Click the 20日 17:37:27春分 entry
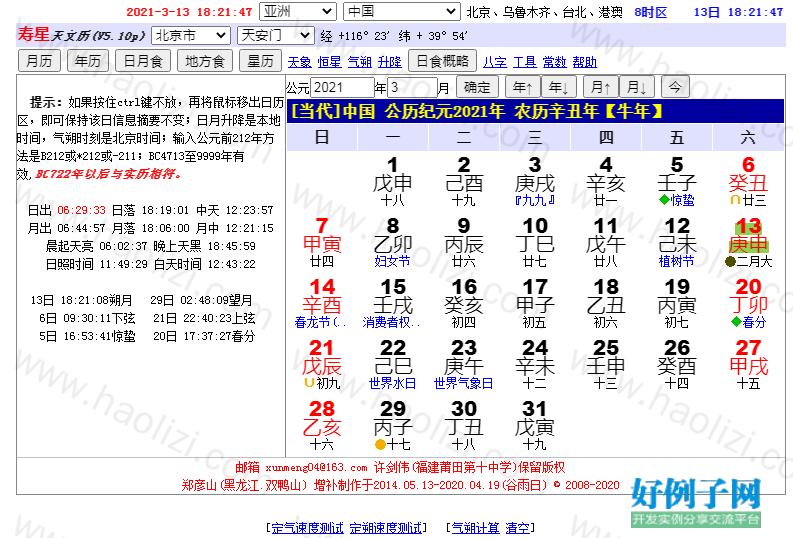 204,336
